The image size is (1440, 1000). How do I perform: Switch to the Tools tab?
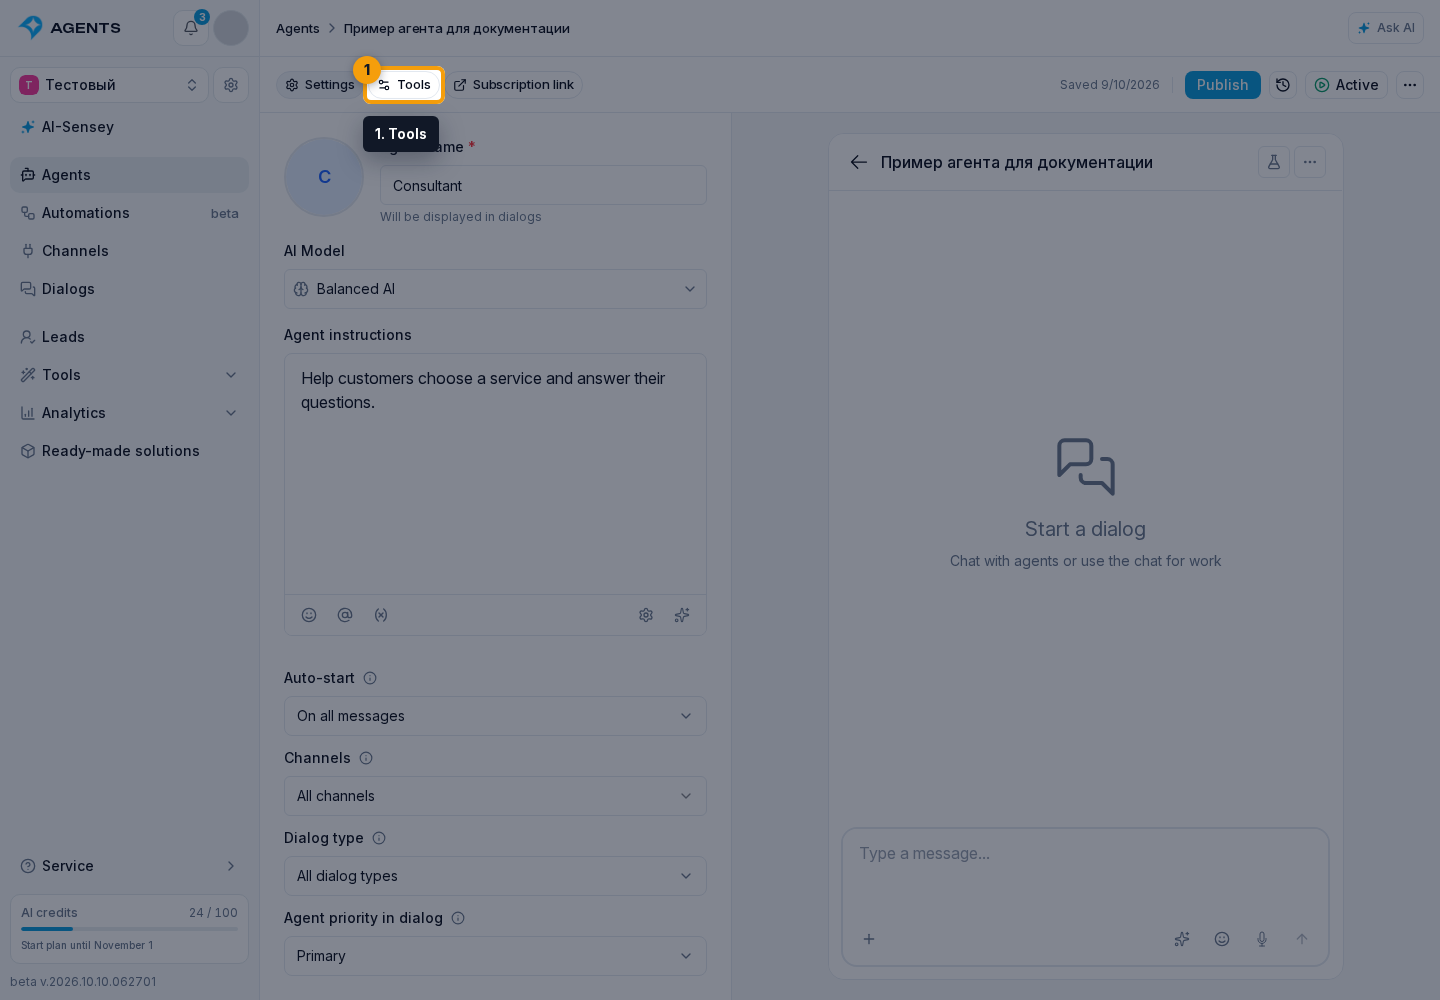[404, 85]
